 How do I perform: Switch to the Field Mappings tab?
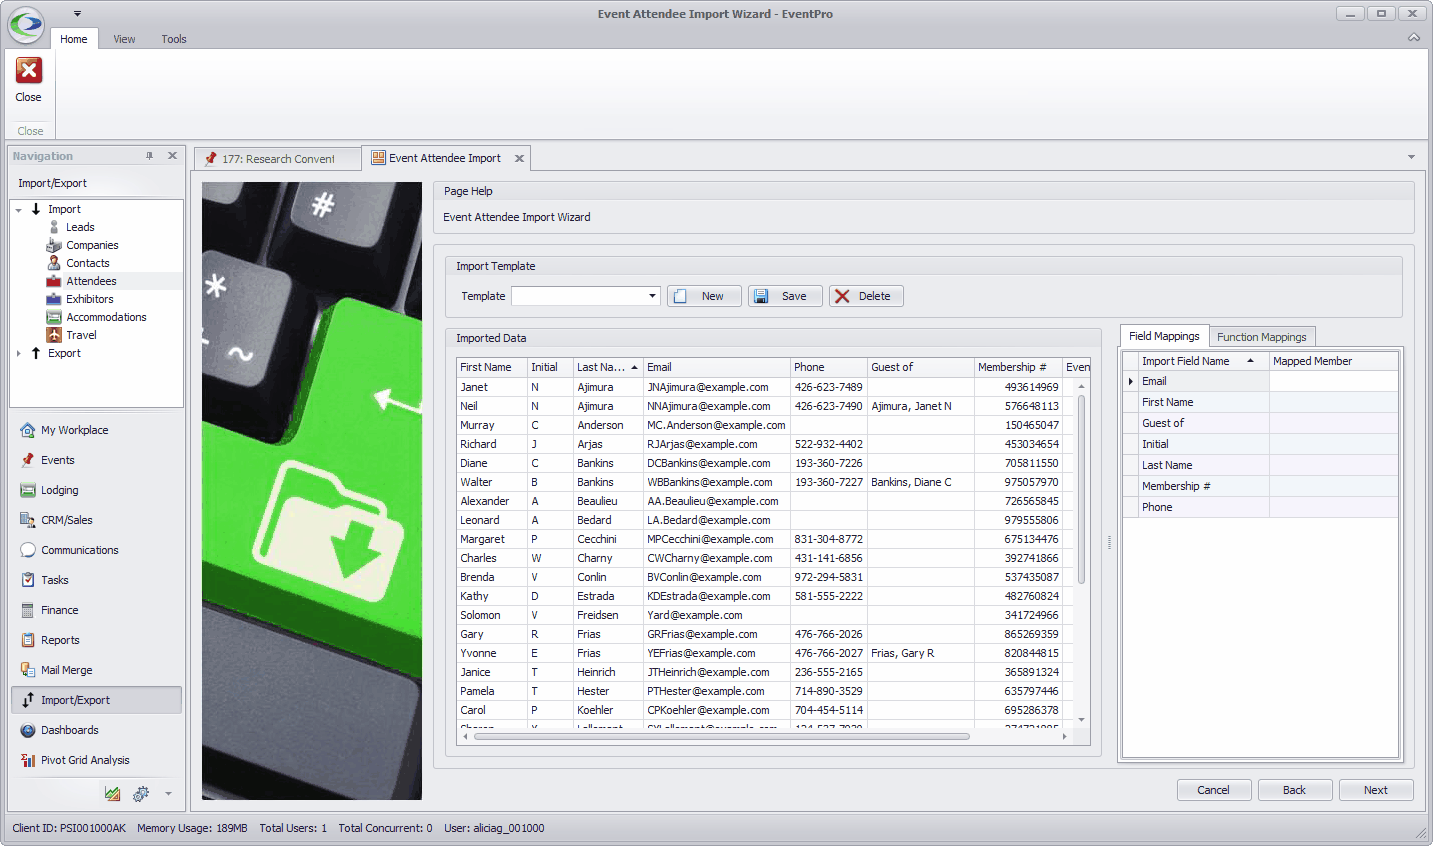(1164, 336)
